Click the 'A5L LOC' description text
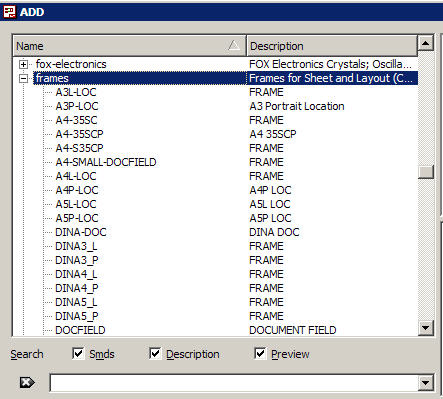The image size is (443, 399). coord(270,204)
